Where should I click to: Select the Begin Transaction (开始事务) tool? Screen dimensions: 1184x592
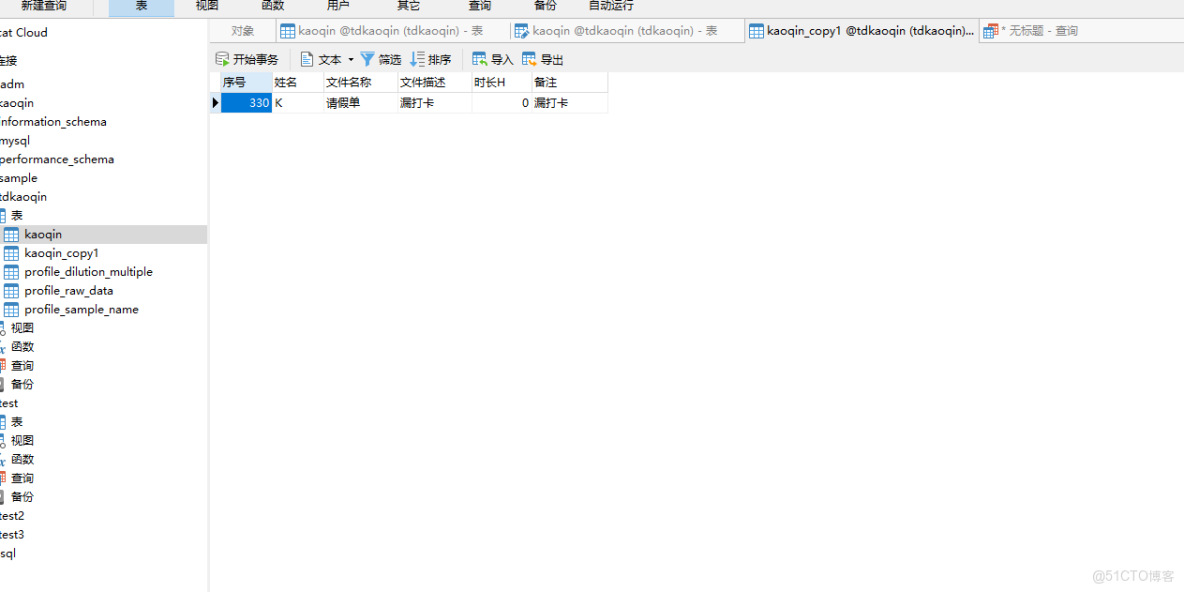(246, 58)
